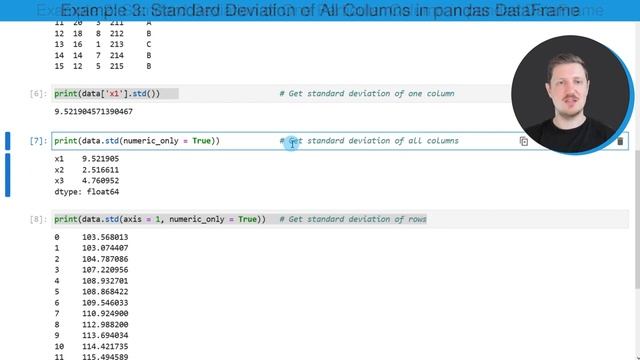Screen dimensions: 640x360
Task: Click data row 12 with value 212
Action: pyautogui.click(x=103, y=33)
